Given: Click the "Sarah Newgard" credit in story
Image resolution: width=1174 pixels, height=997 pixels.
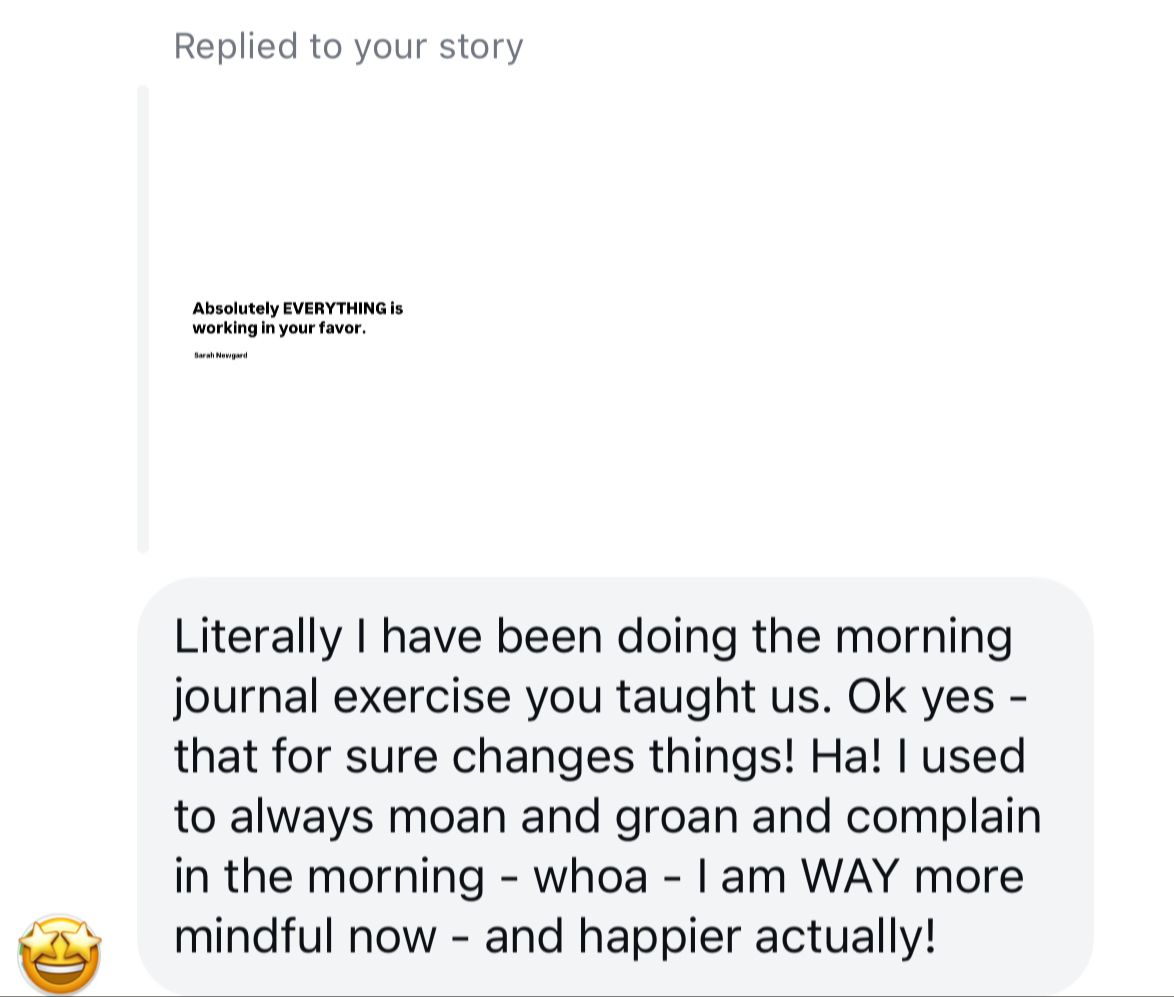Looking at the screenshot, I should coord(221,355).
